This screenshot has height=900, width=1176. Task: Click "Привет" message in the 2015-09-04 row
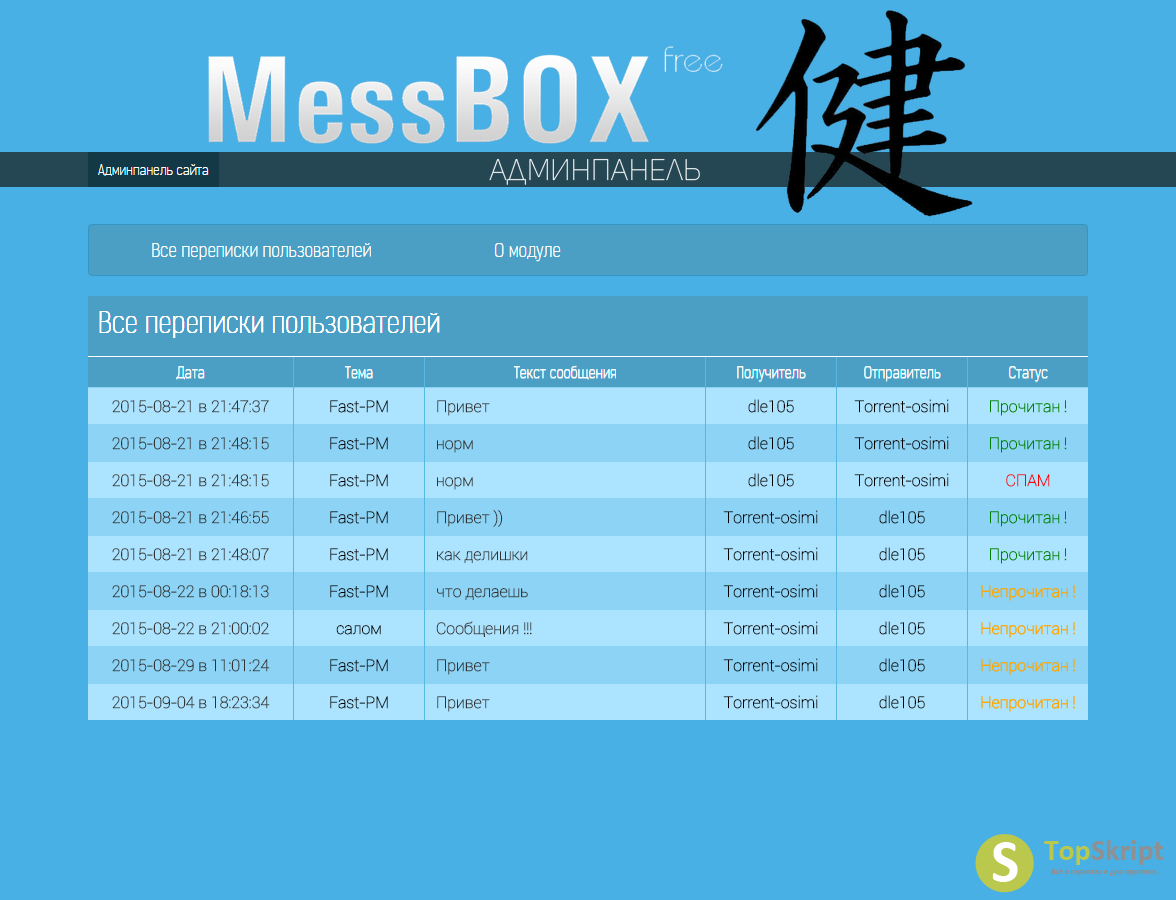[462, 703]
